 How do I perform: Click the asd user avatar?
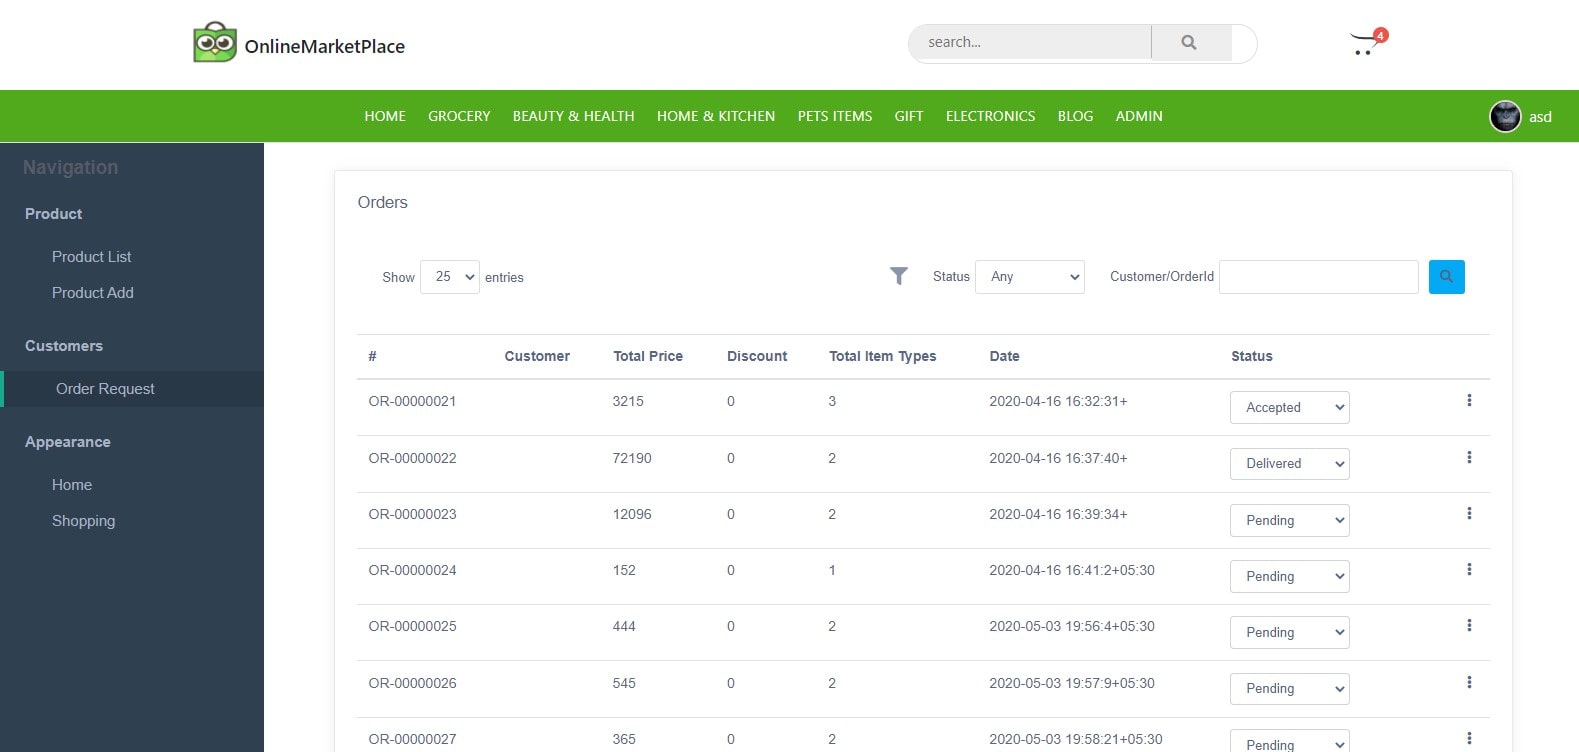tap(1505, 117)
